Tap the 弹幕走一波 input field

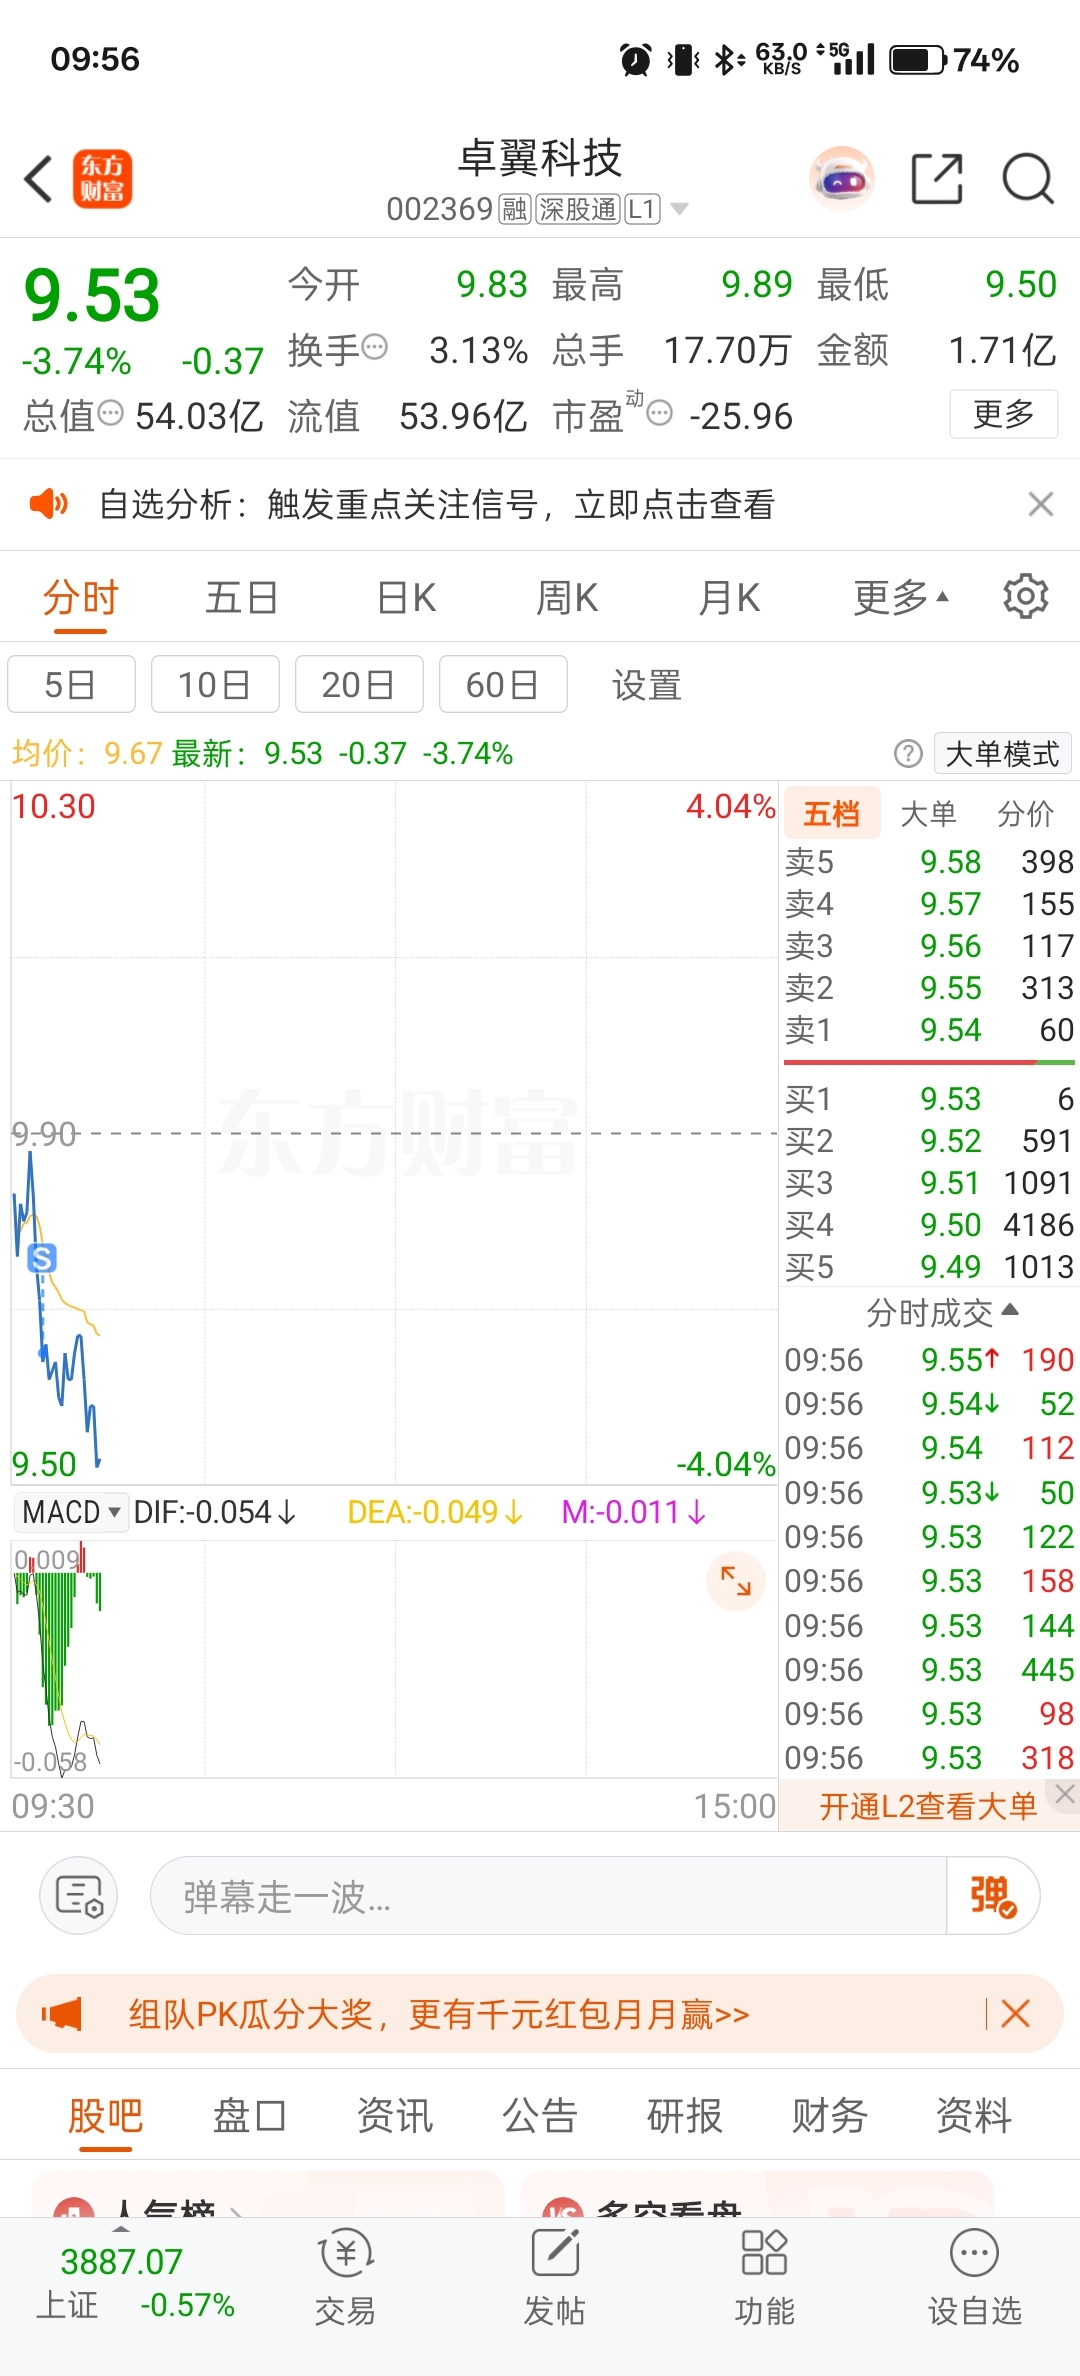[548, 1895]
